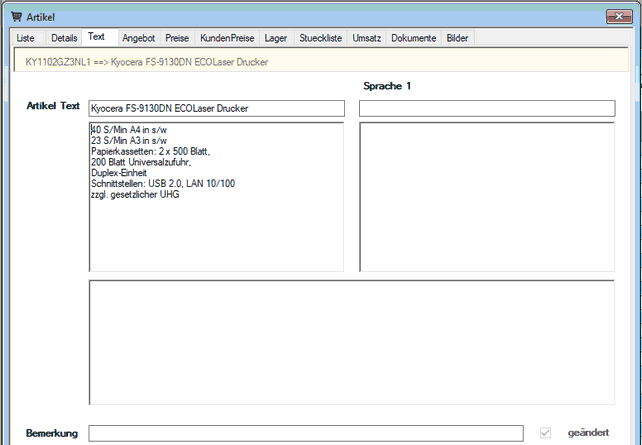Focus the Bemerkung input field
This screenshot has width=642, height=445.
tap(306, 433)
